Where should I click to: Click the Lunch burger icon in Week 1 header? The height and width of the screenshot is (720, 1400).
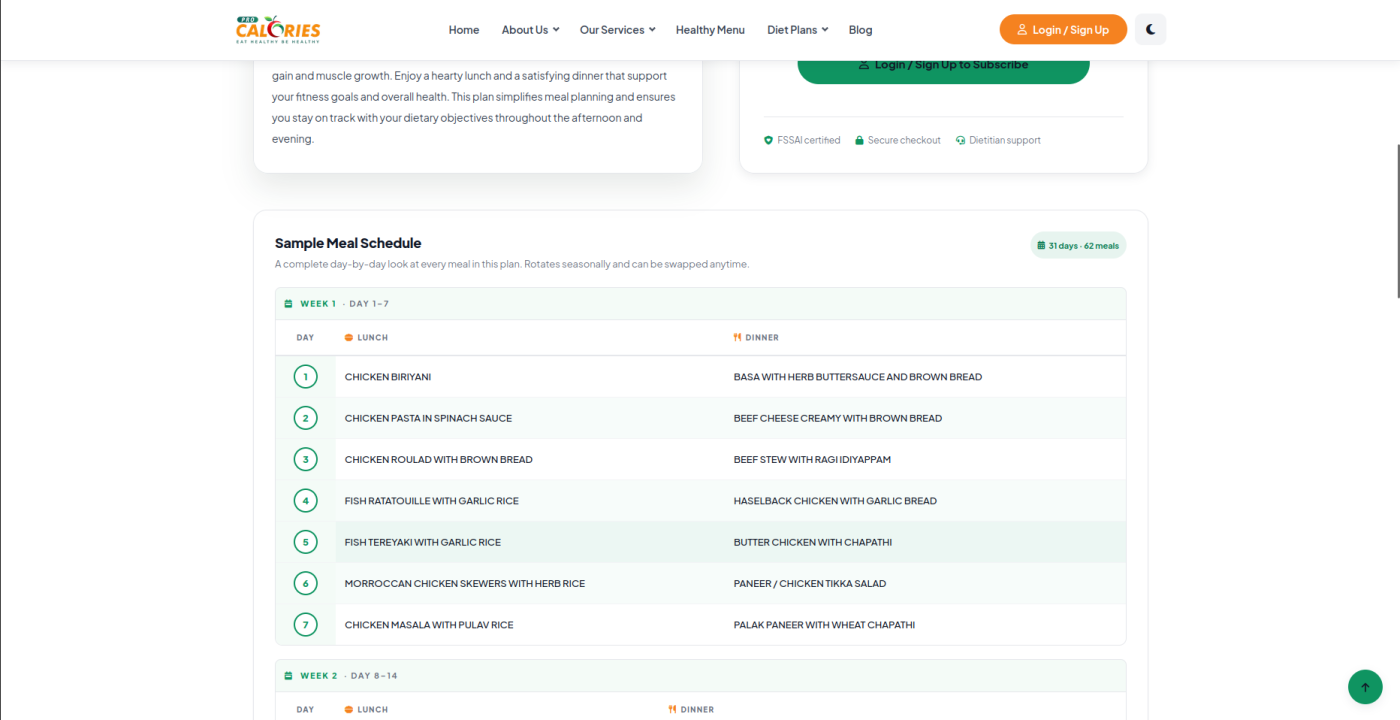pos(349,338)
